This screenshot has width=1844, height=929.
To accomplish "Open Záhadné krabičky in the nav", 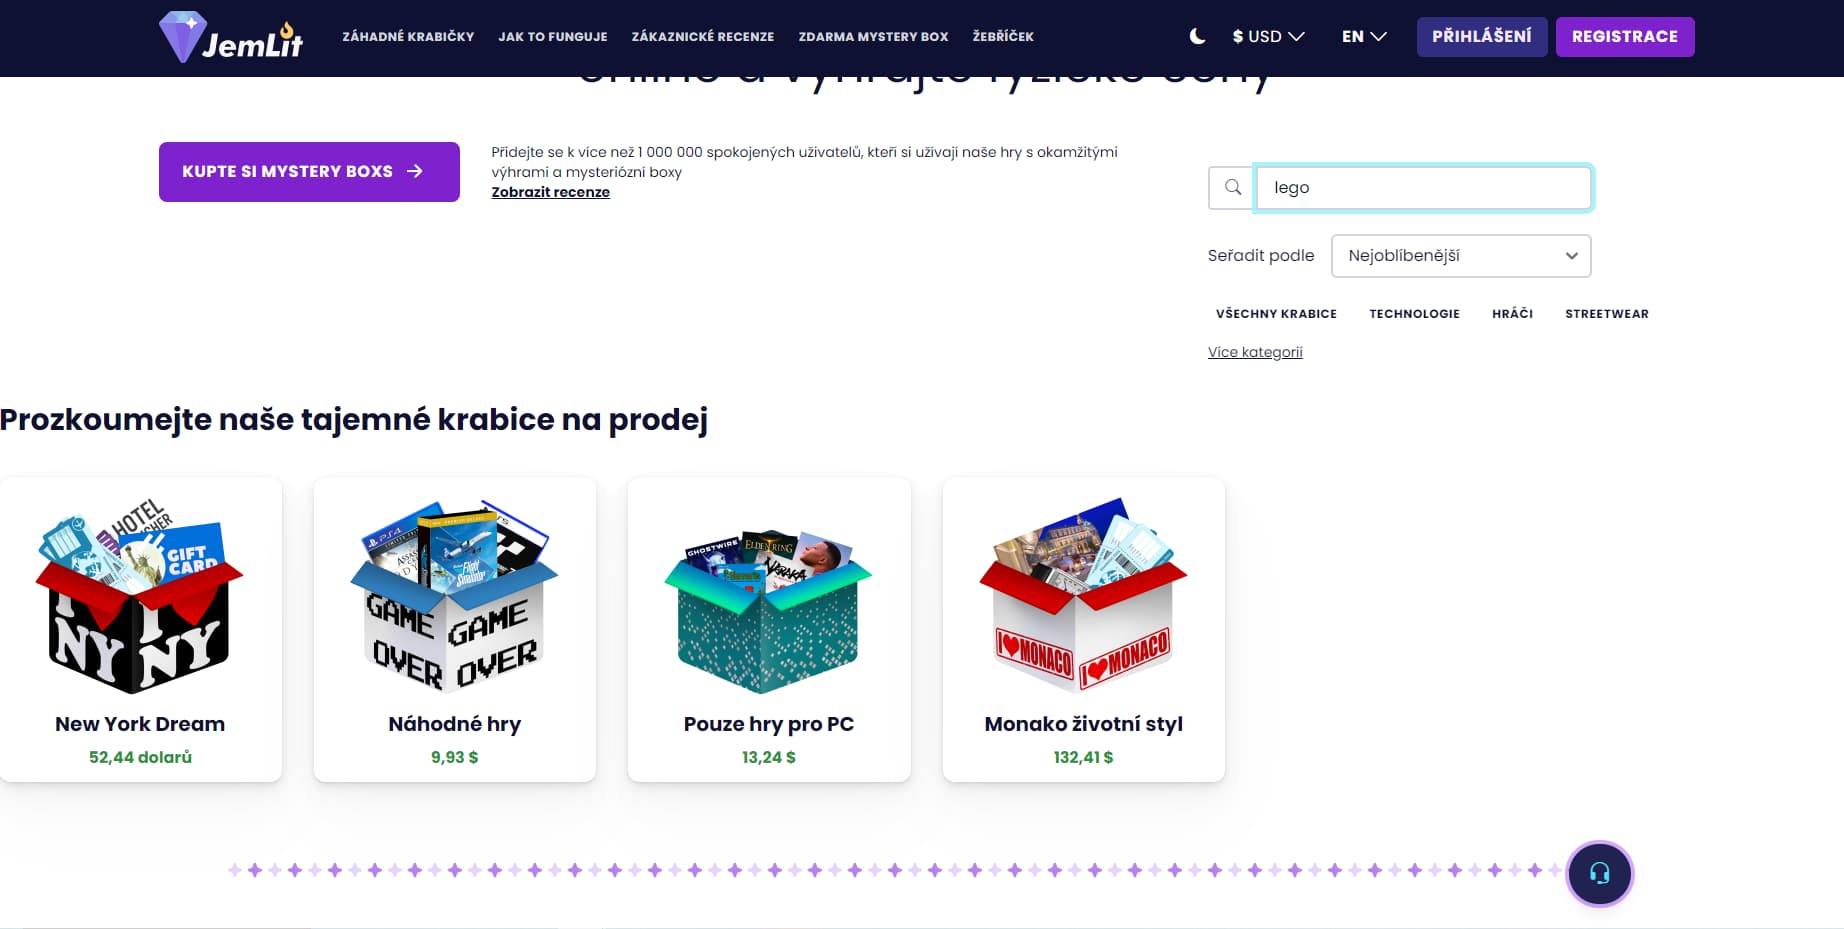I will [408, 36].
